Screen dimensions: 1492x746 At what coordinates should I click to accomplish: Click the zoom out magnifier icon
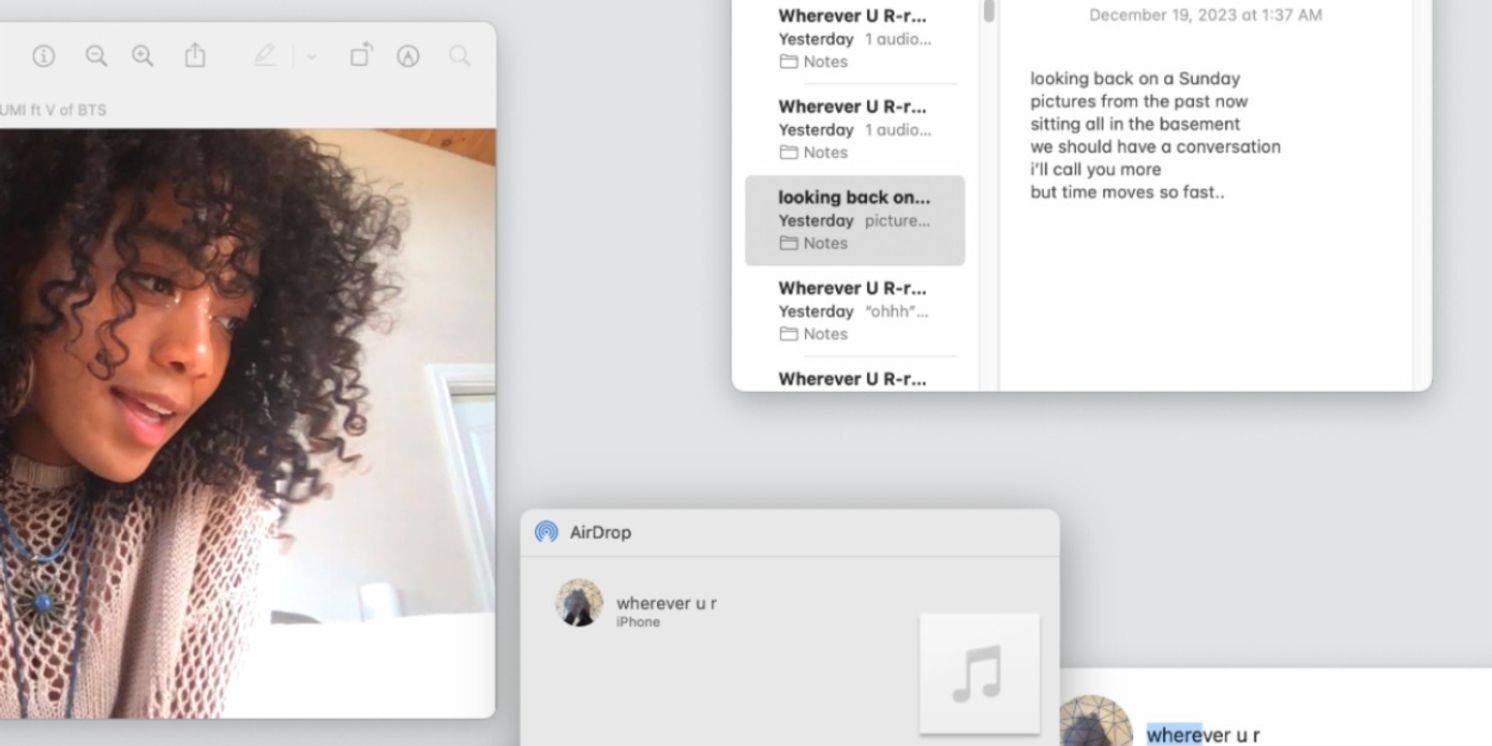96,56
